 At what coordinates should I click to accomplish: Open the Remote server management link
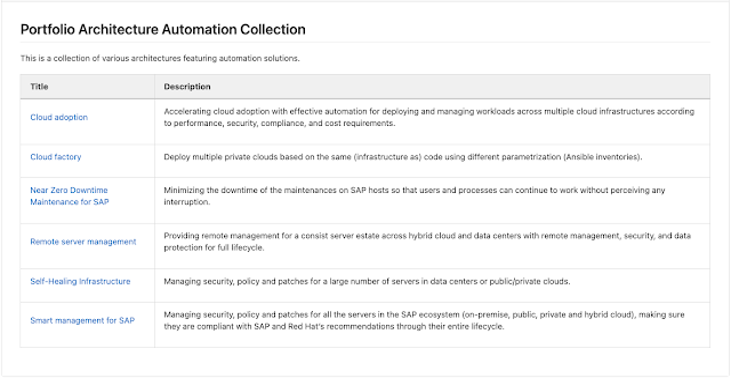(x=83, y=242)
